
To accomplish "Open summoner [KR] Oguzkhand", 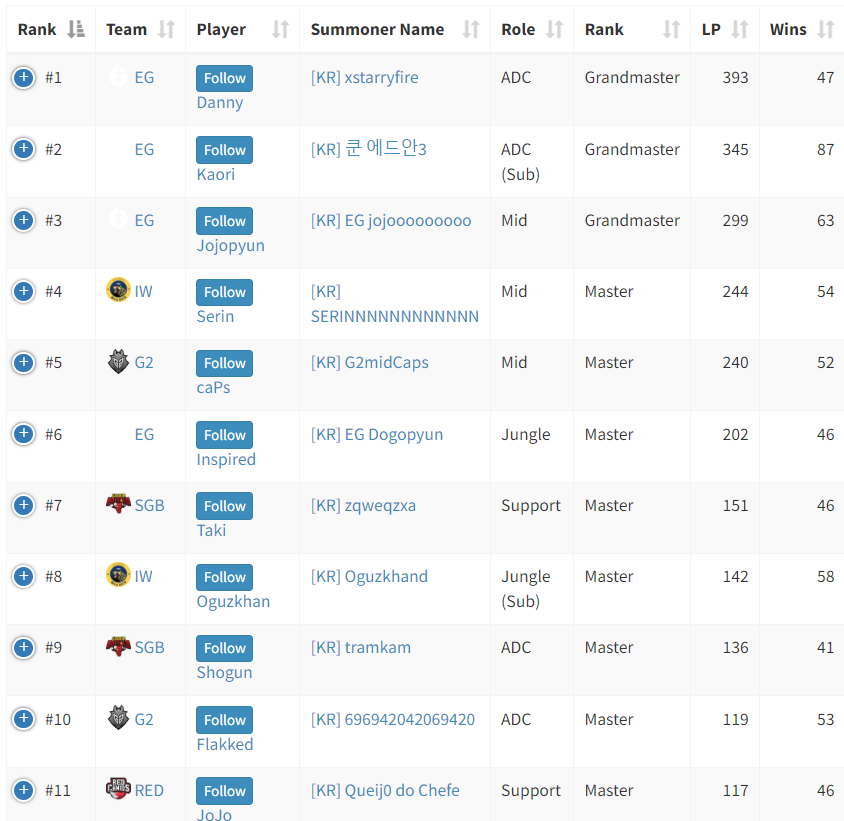I will click(369, 576).
